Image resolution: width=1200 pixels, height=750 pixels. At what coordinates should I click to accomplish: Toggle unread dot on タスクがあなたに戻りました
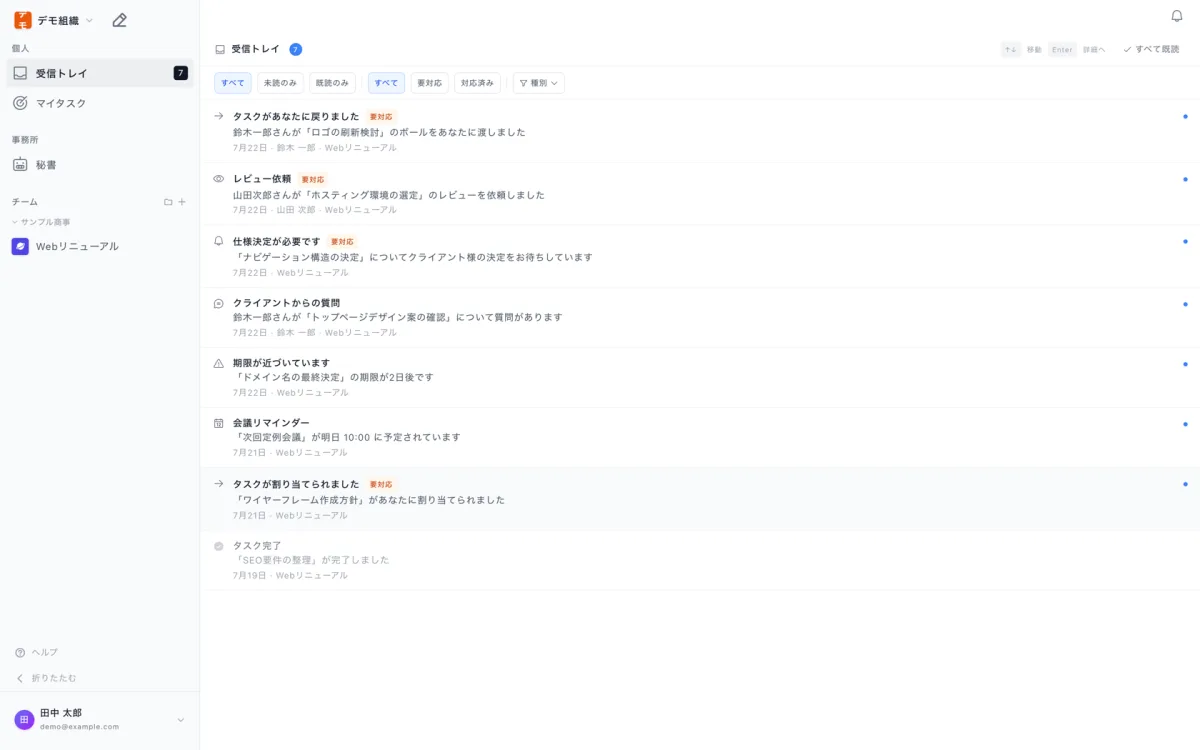[1185, 116]
